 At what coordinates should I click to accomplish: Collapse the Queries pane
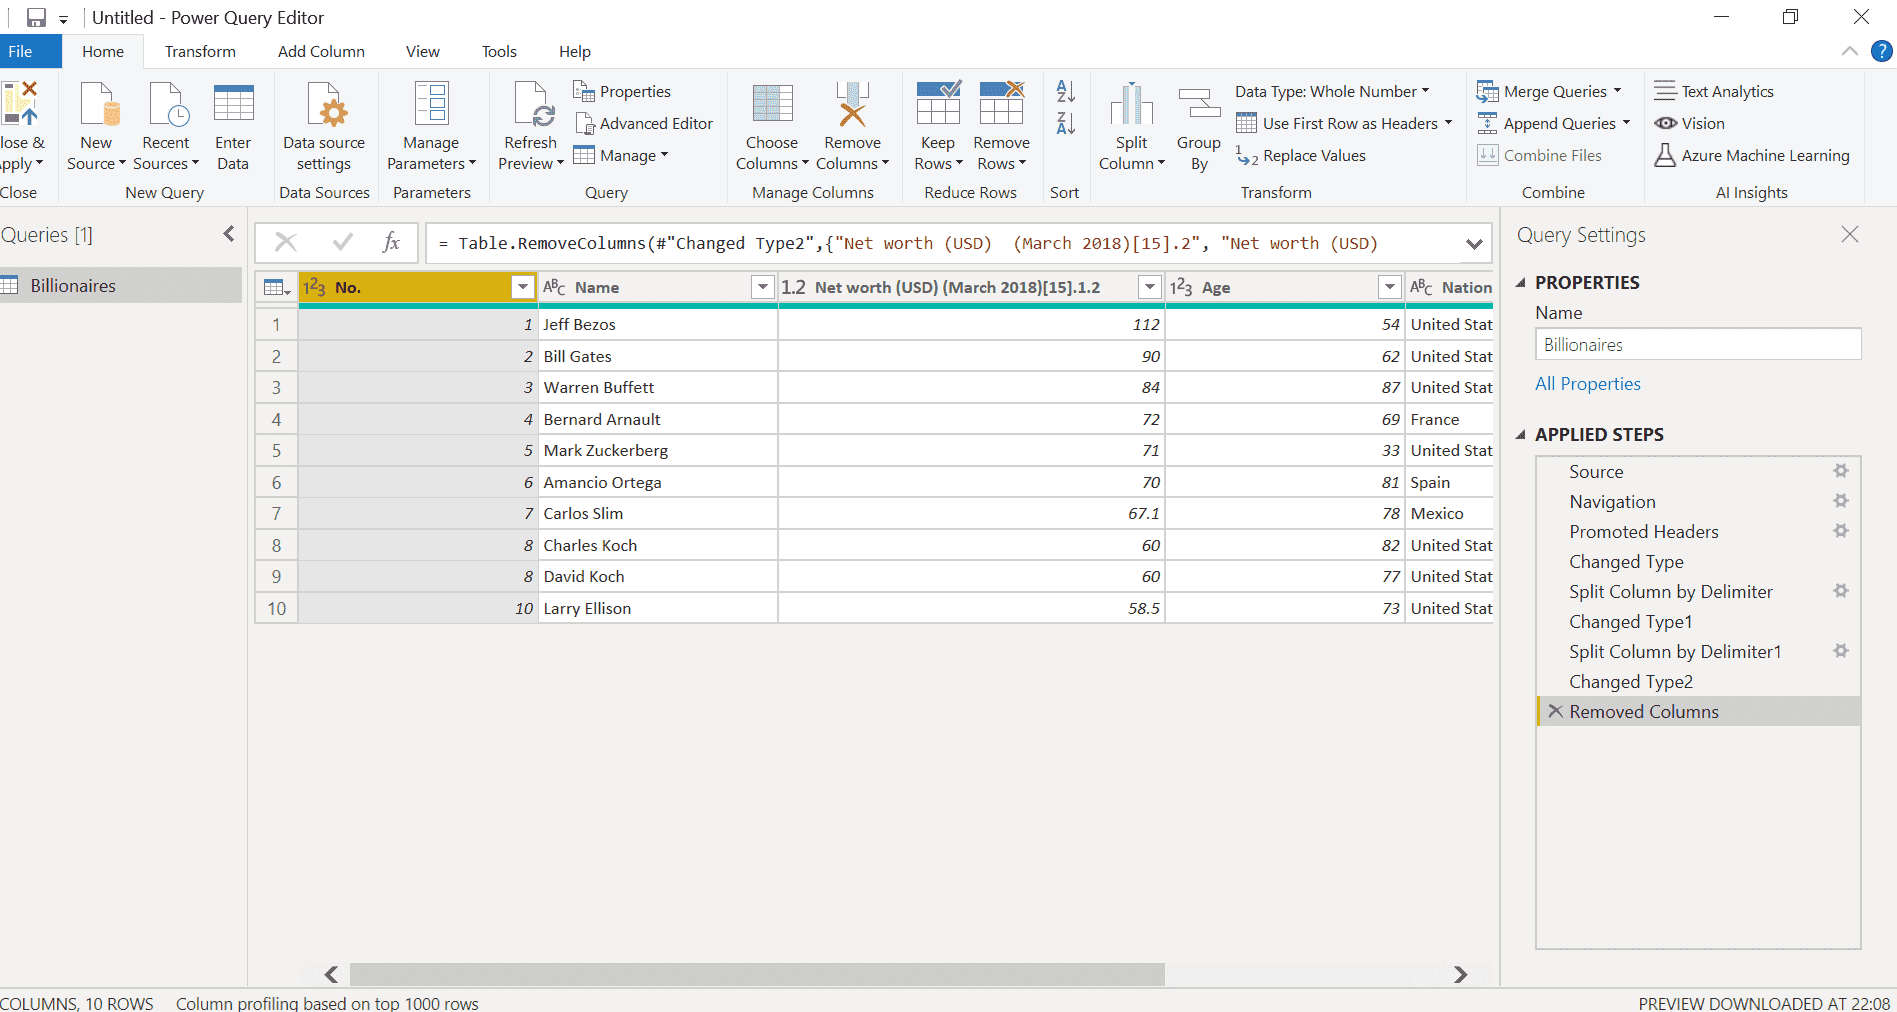(x=229, y=234)
